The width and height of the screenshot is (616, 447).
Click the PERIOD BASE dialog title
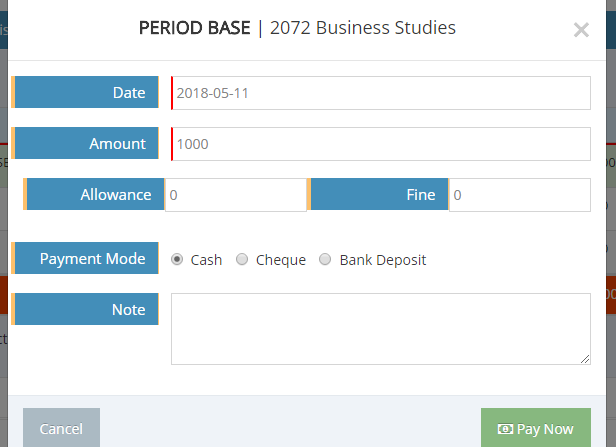[x=194, y=28]
